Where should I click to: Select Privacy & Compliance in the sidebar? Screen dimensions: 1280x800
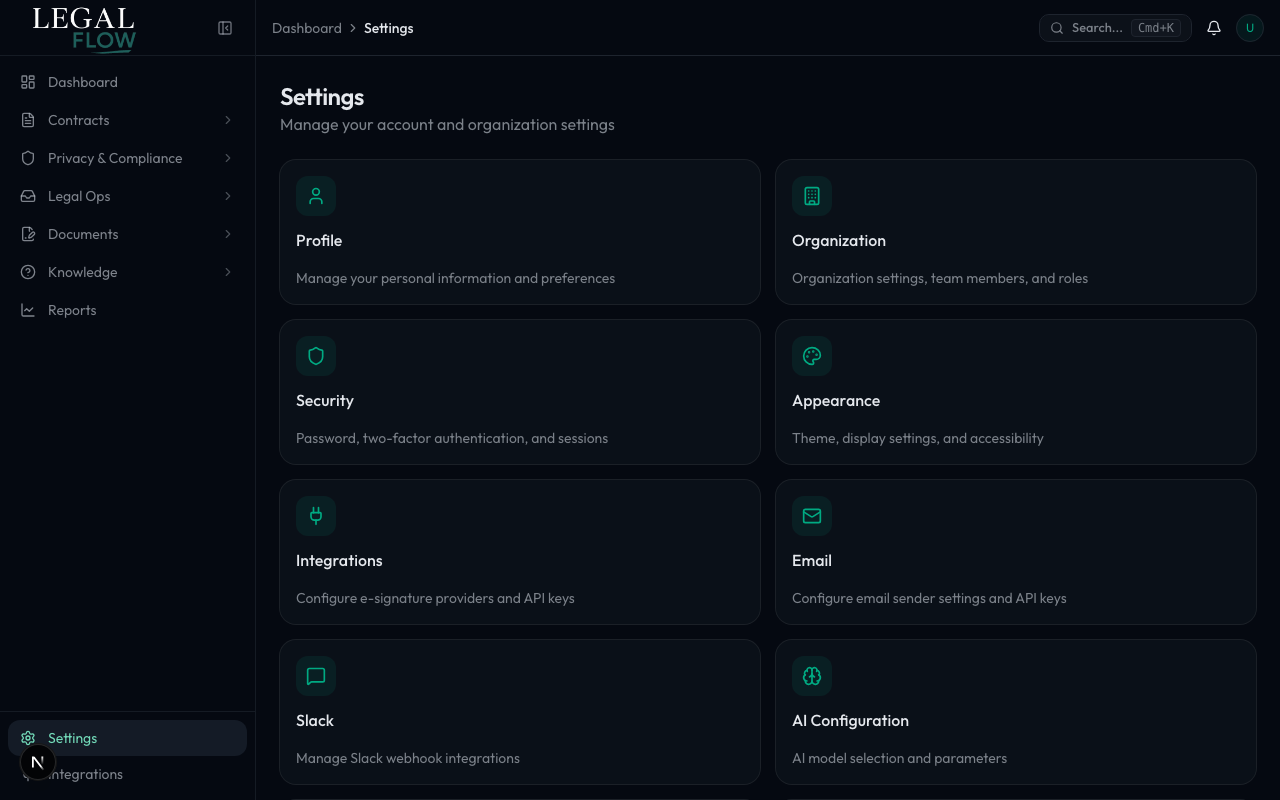115,158
